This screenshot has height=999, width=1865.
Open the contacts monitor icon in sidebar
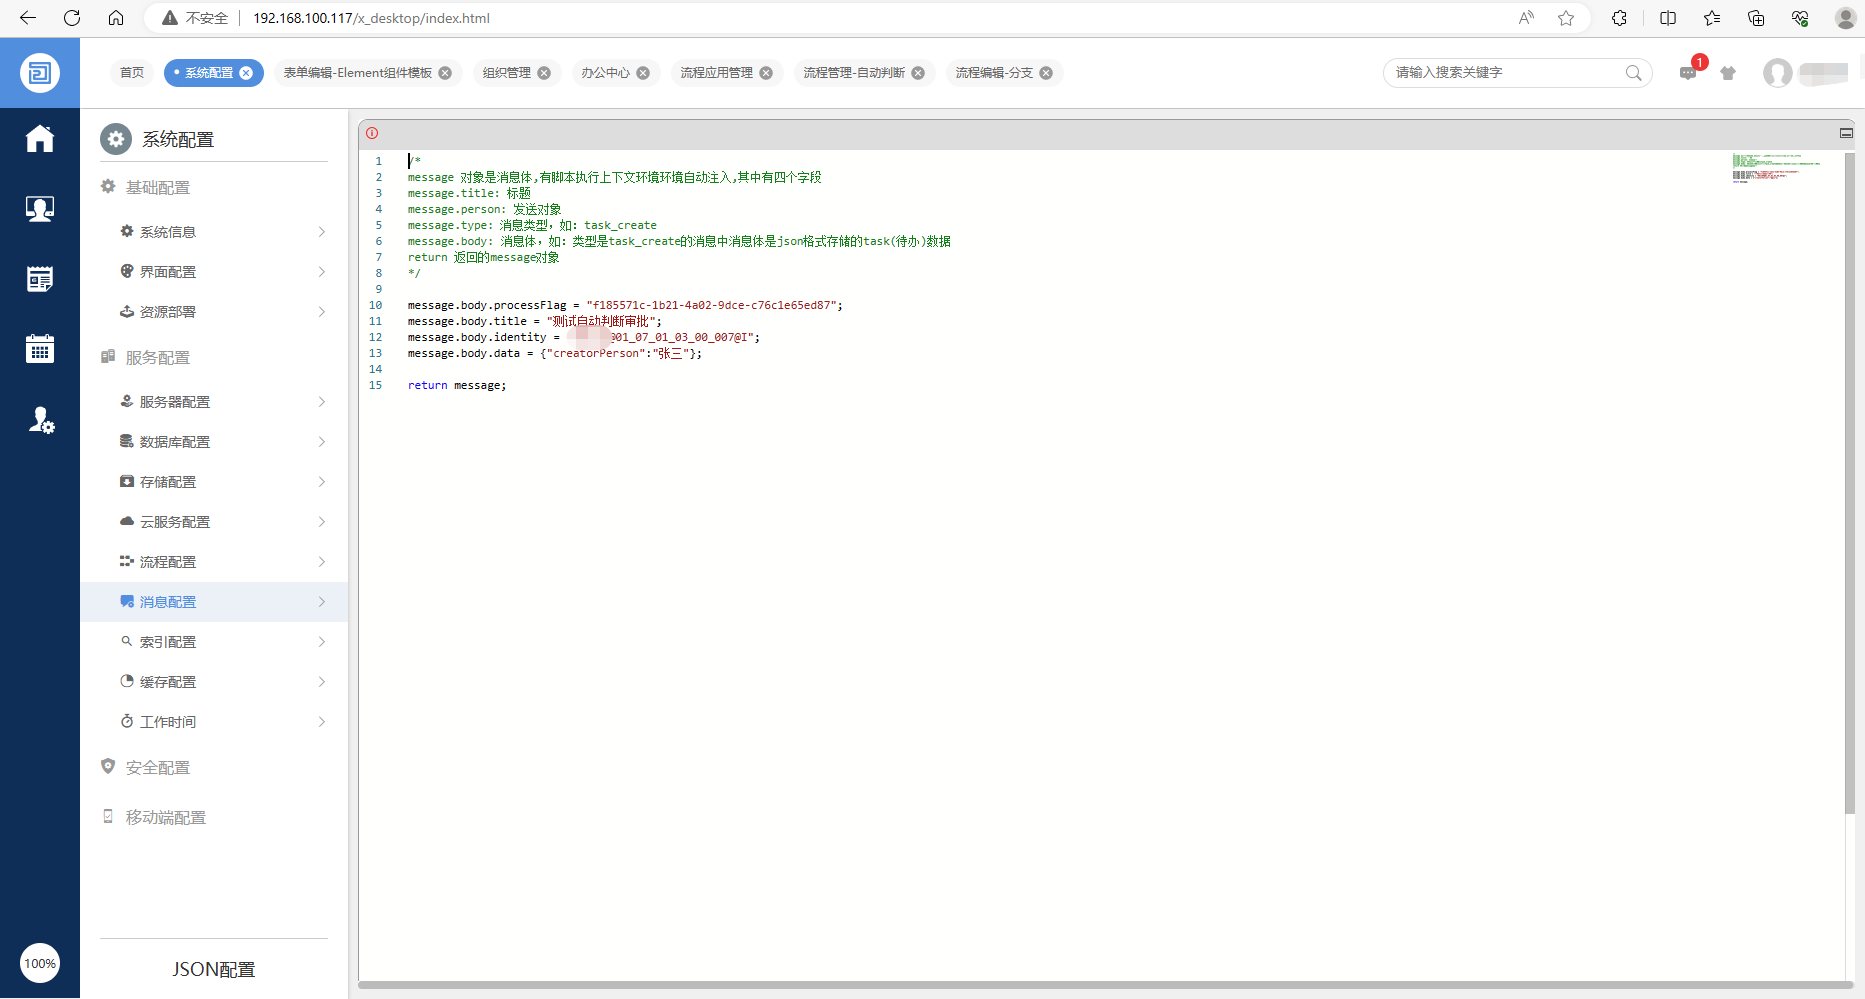coord(40,208)
